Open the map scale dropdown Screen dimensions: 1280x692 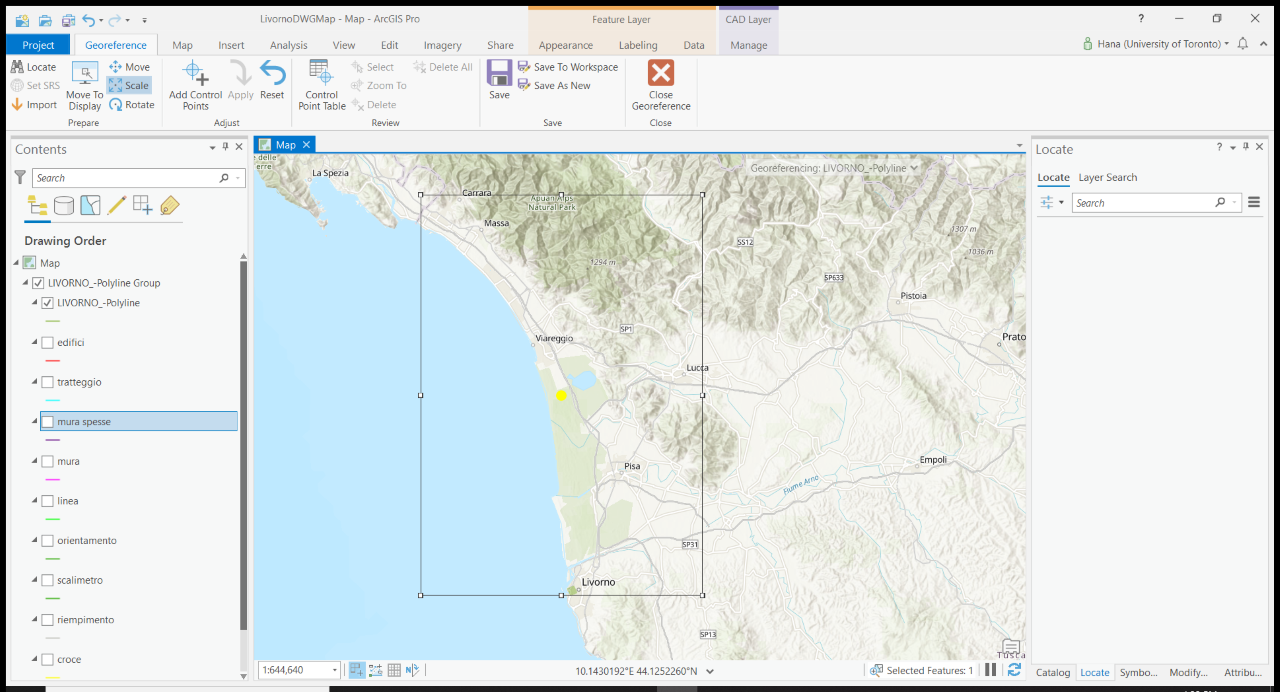[x=334, y=670]
